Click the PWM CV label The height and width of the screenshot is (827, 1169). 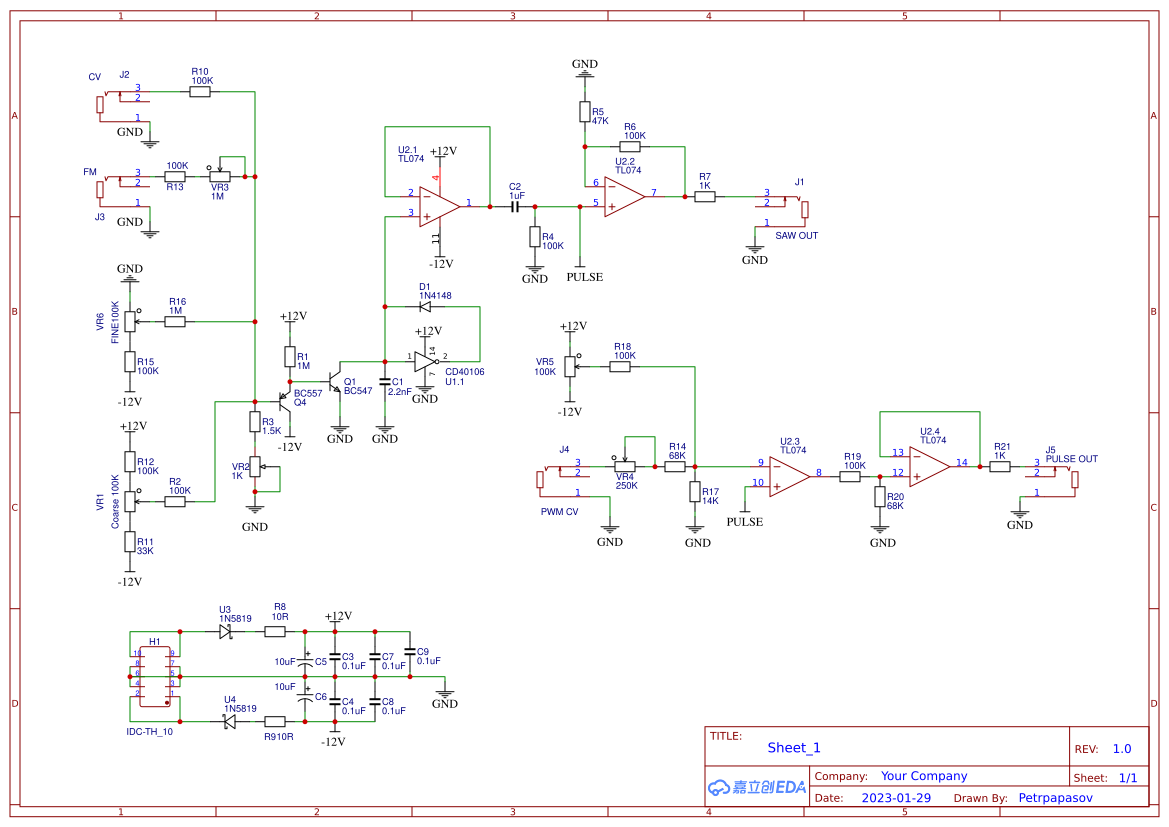coord(559,512)
